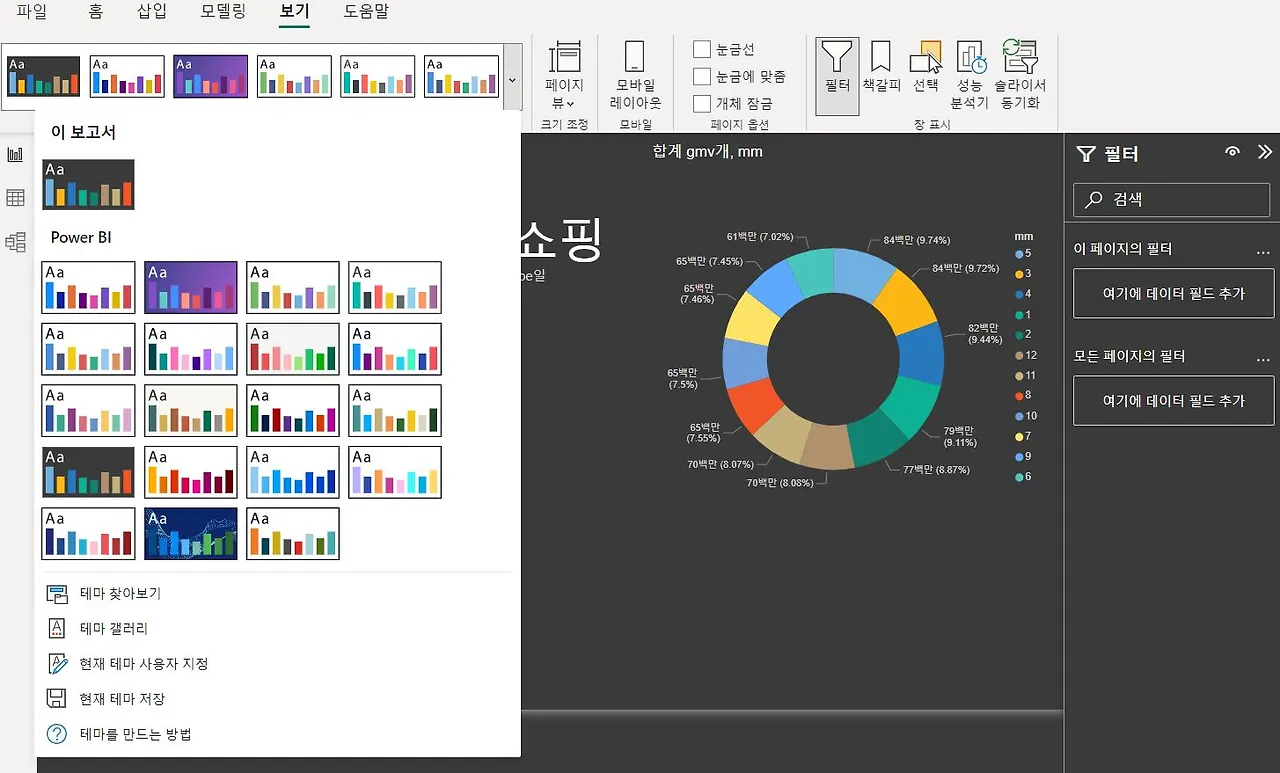
Task: Select the dark theme thumbnail in the ribbon strip
Action: tap(43, 76)
